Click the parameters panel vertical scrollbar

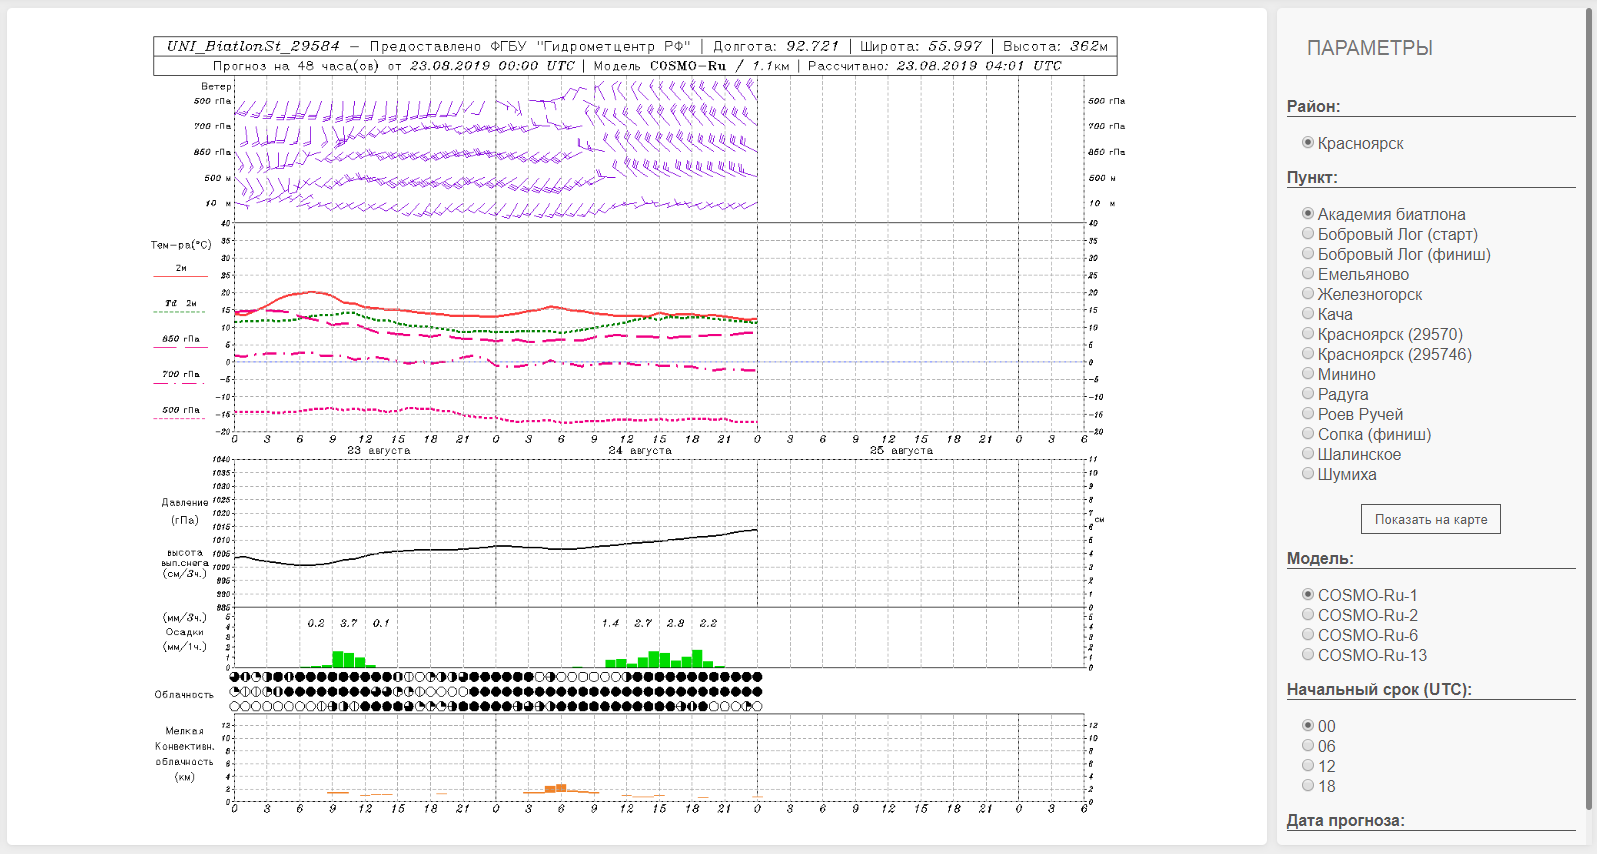tap(1590, 410)
